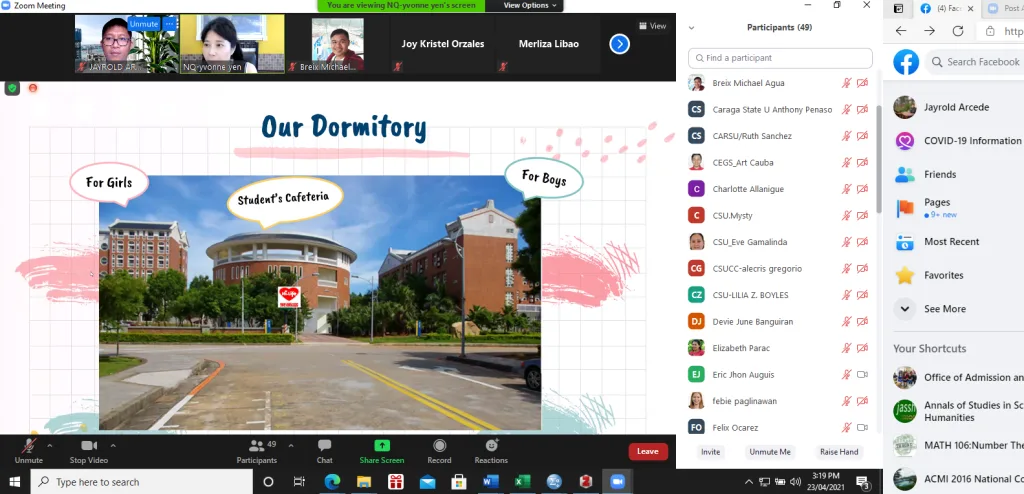
Task: Open the Reactions menu
Action: [491, 446]
